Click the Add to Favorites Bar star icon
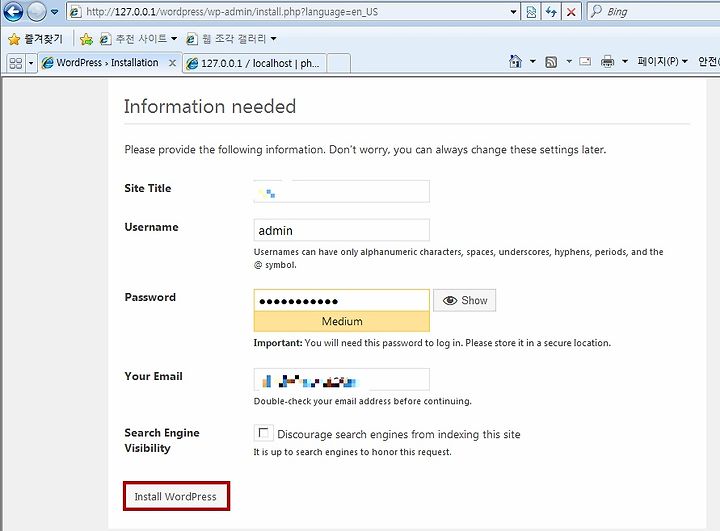Viewport: 720px width, 531px height. pos(86,39)
